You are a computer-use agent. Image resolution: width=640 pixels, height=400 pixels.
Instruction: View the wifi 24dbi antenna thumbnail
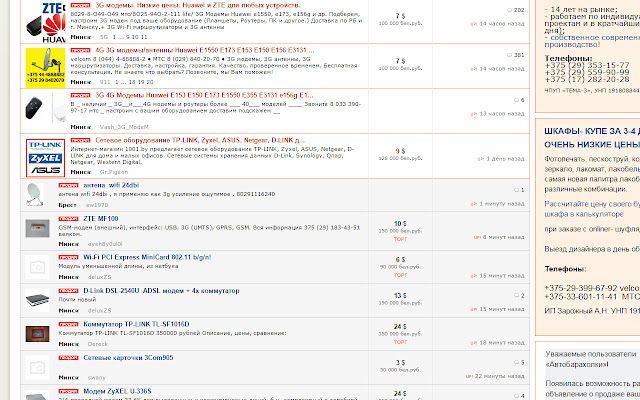pos(34,195)
